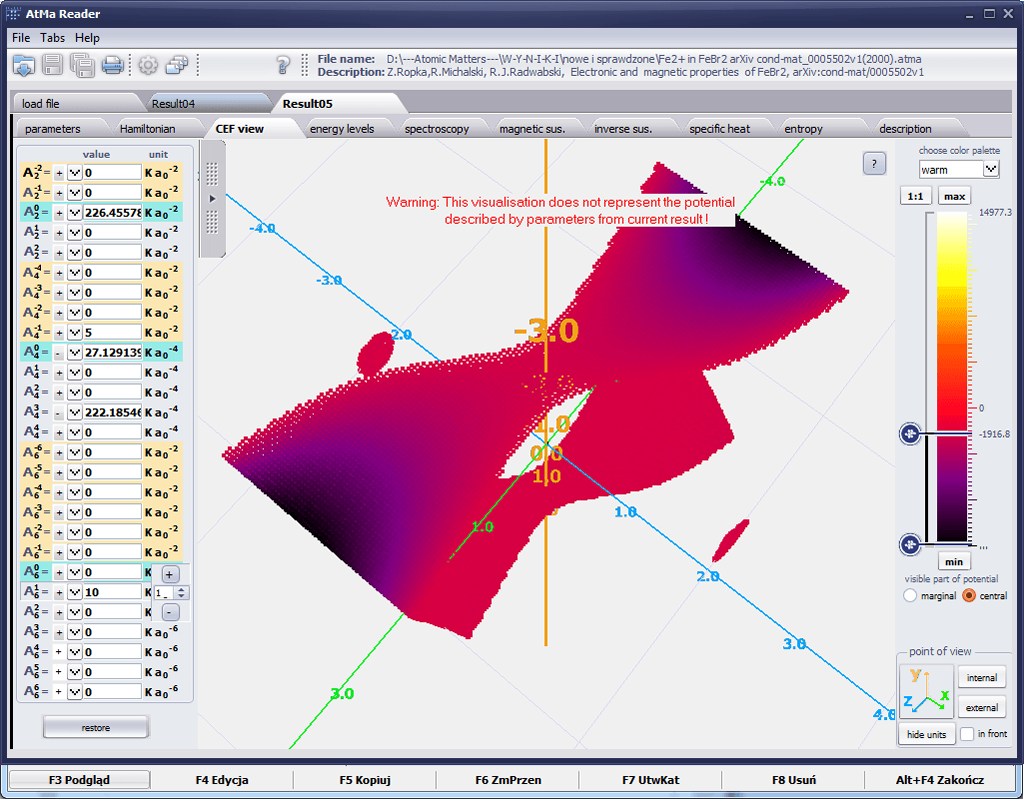1024x799 pixels.
Task: Open the dropdown beside the 222.18546 value
Action: tap(74, 413)
